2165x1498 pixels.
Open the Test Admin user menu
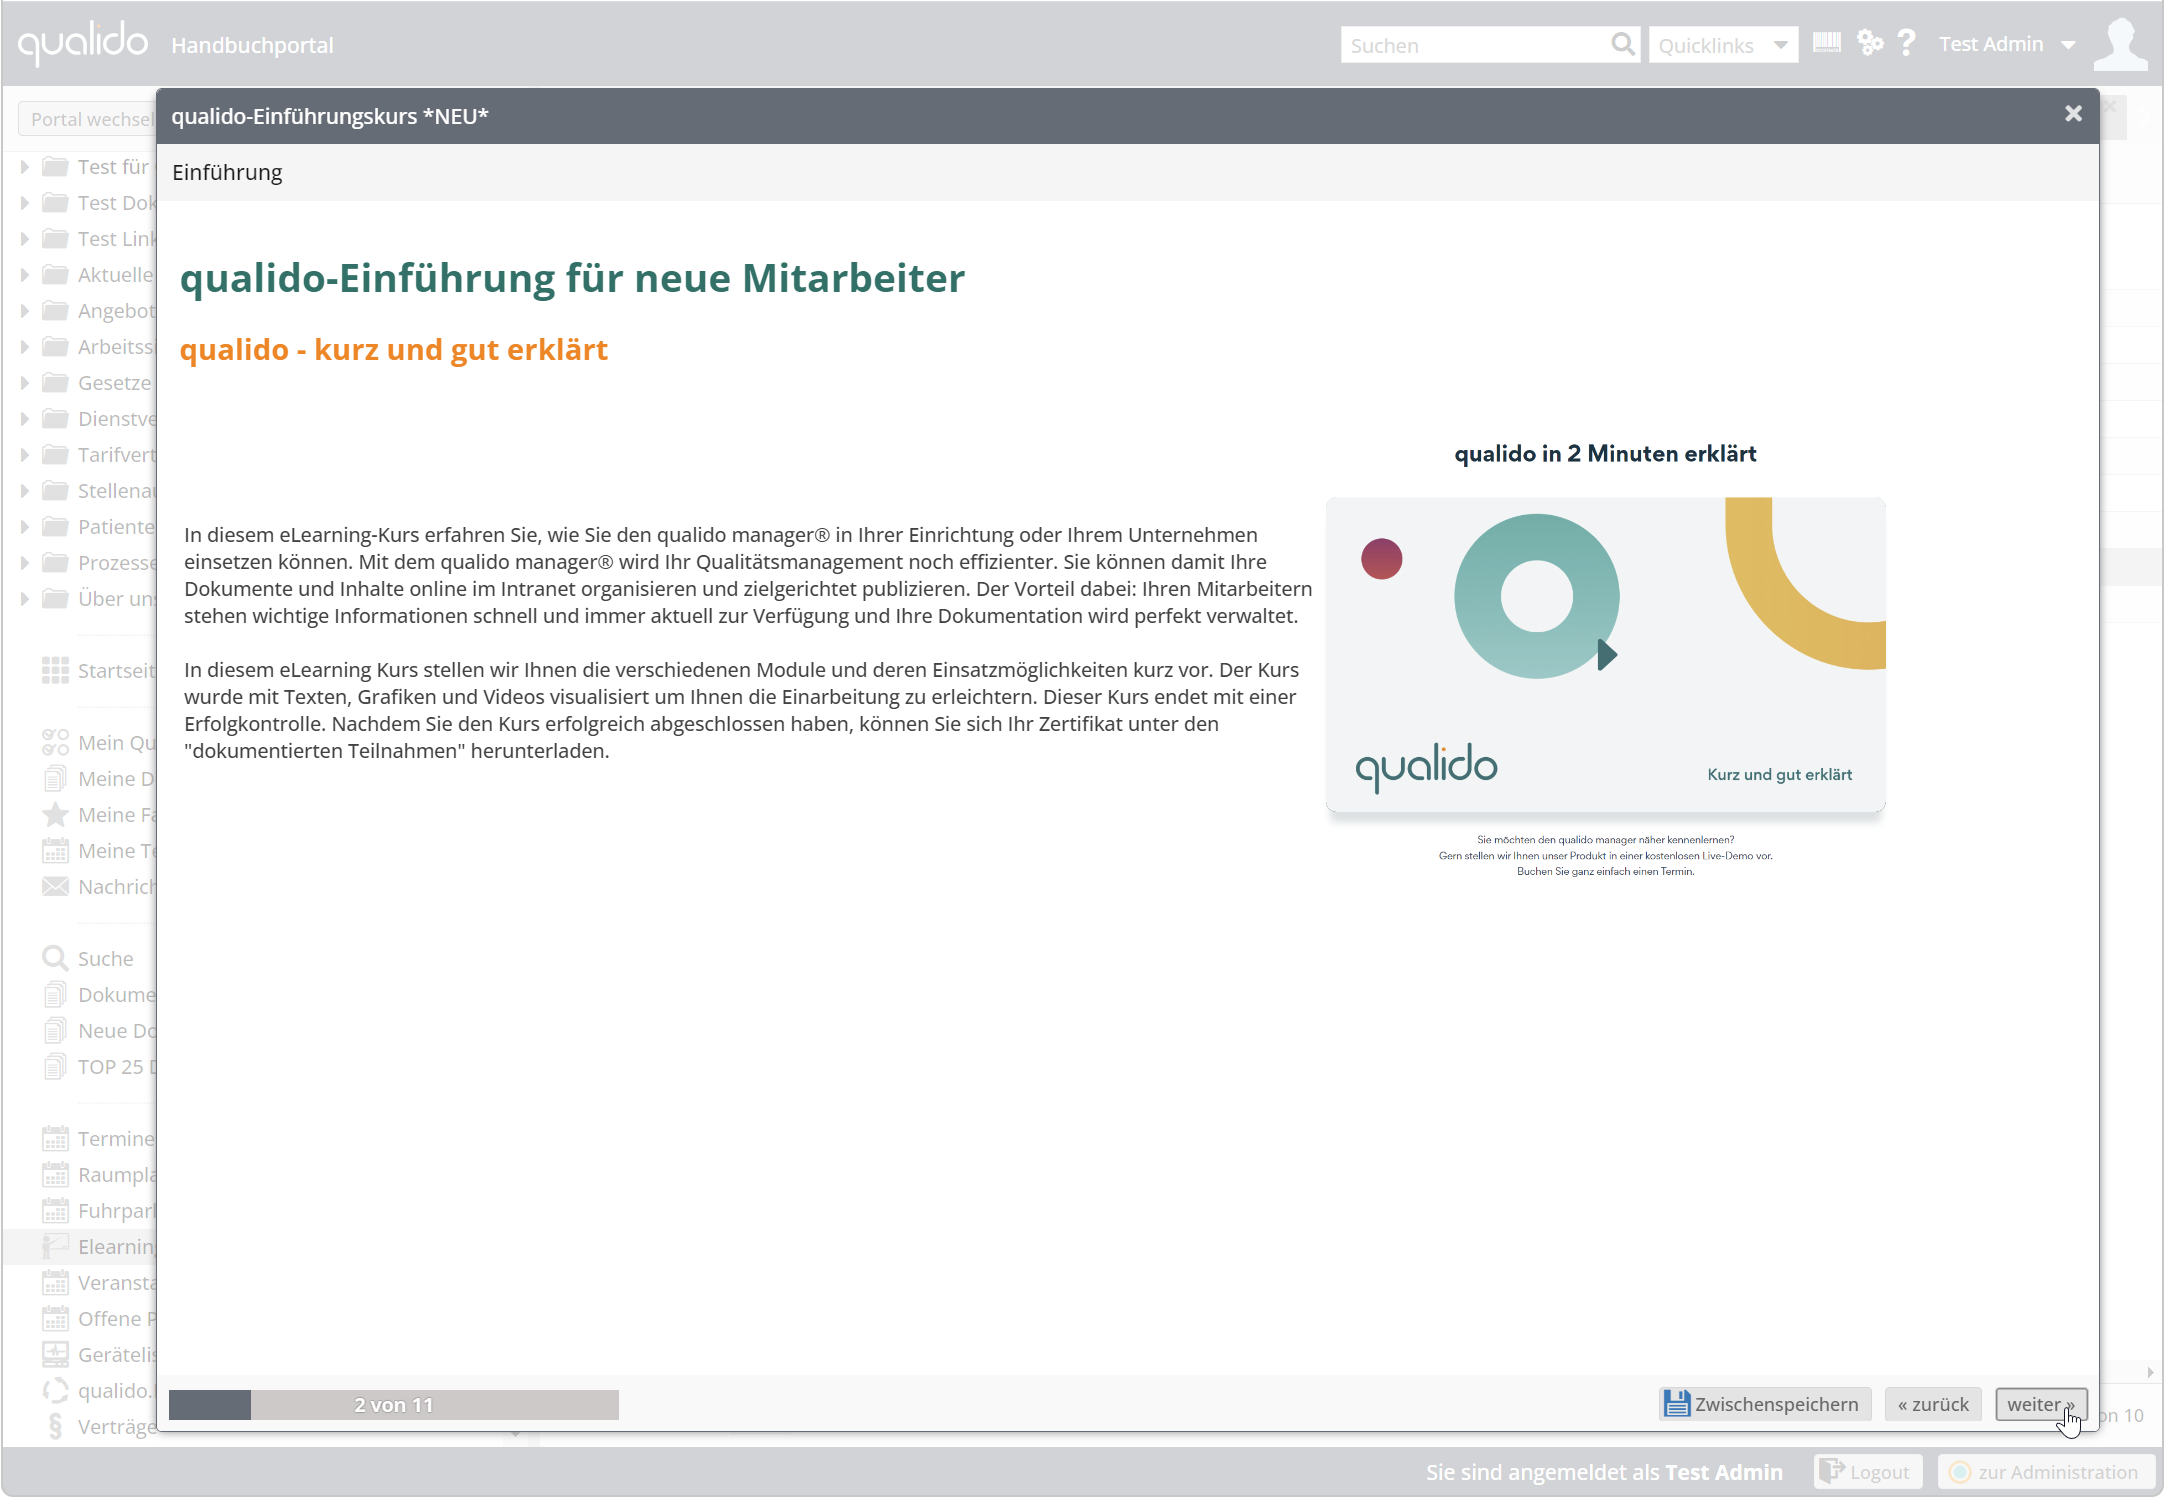(2007, 44)
